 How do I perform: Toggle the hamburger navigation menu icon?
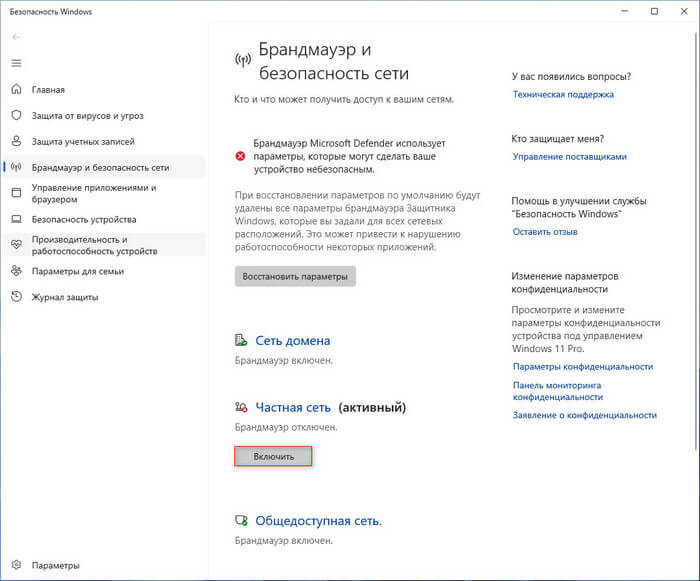coord(16,63)
